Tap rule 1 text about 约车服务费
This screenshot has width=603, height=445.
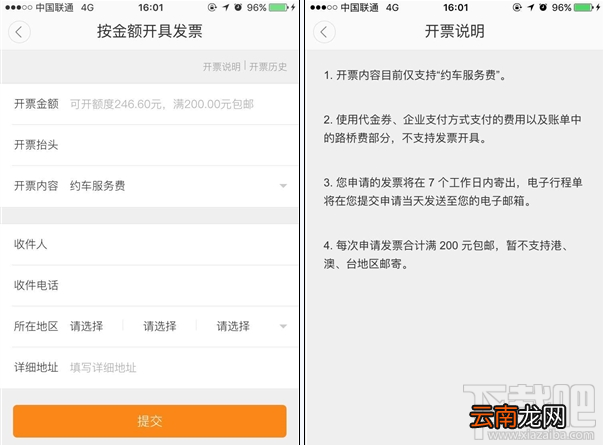pos(415,75)
